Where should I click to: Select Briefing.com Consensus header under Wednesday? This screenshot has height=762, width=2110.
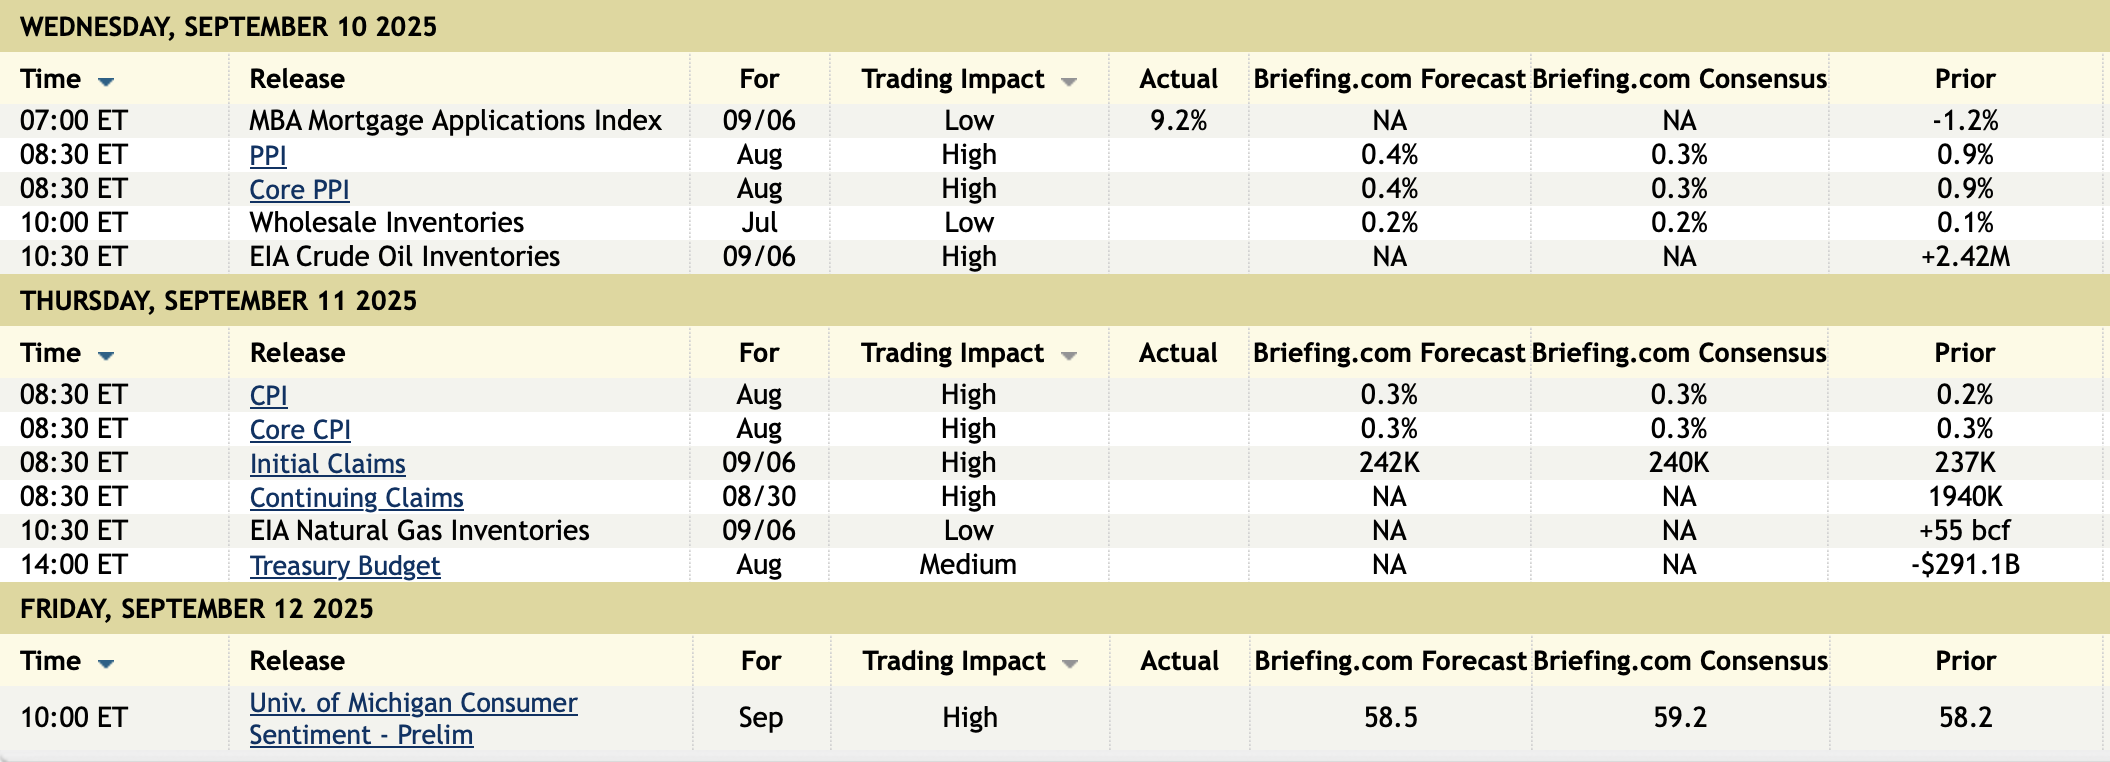coord(1679,79)
